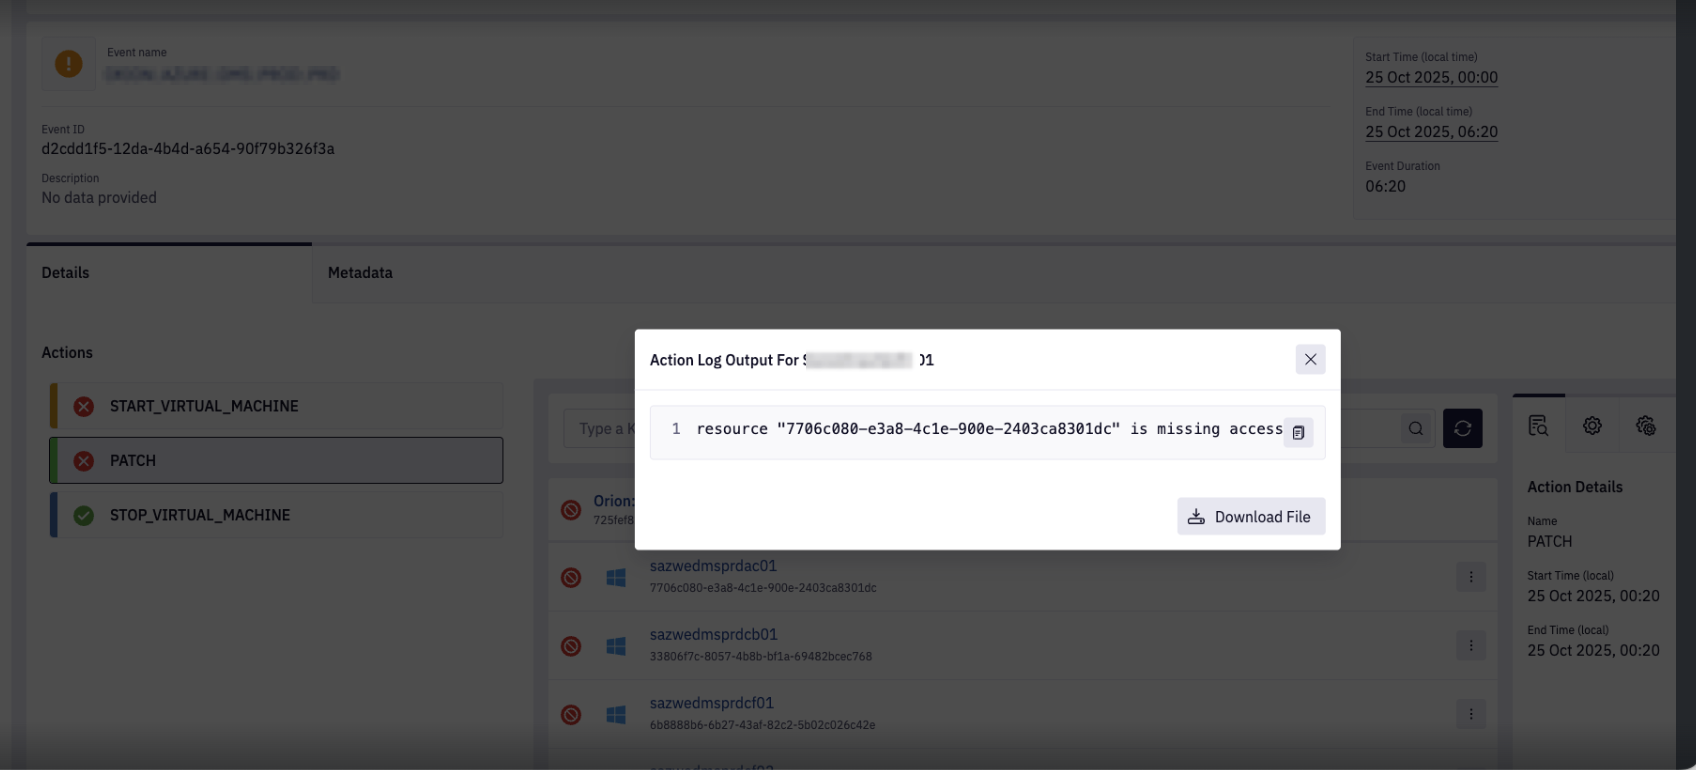Click the search magnifier icon

(1415, 428)
